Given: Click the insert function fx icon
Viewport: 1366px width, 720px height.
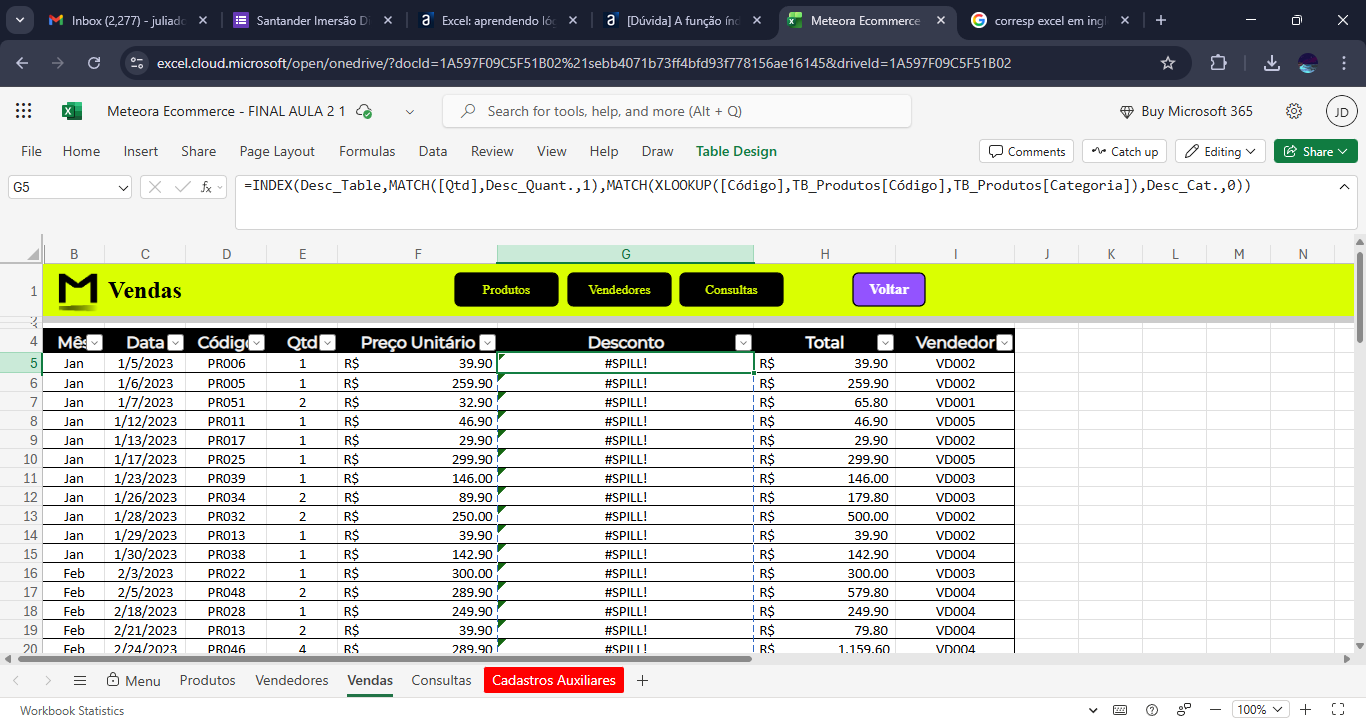Looking at the screenshot, I should (x=208, y=186).
